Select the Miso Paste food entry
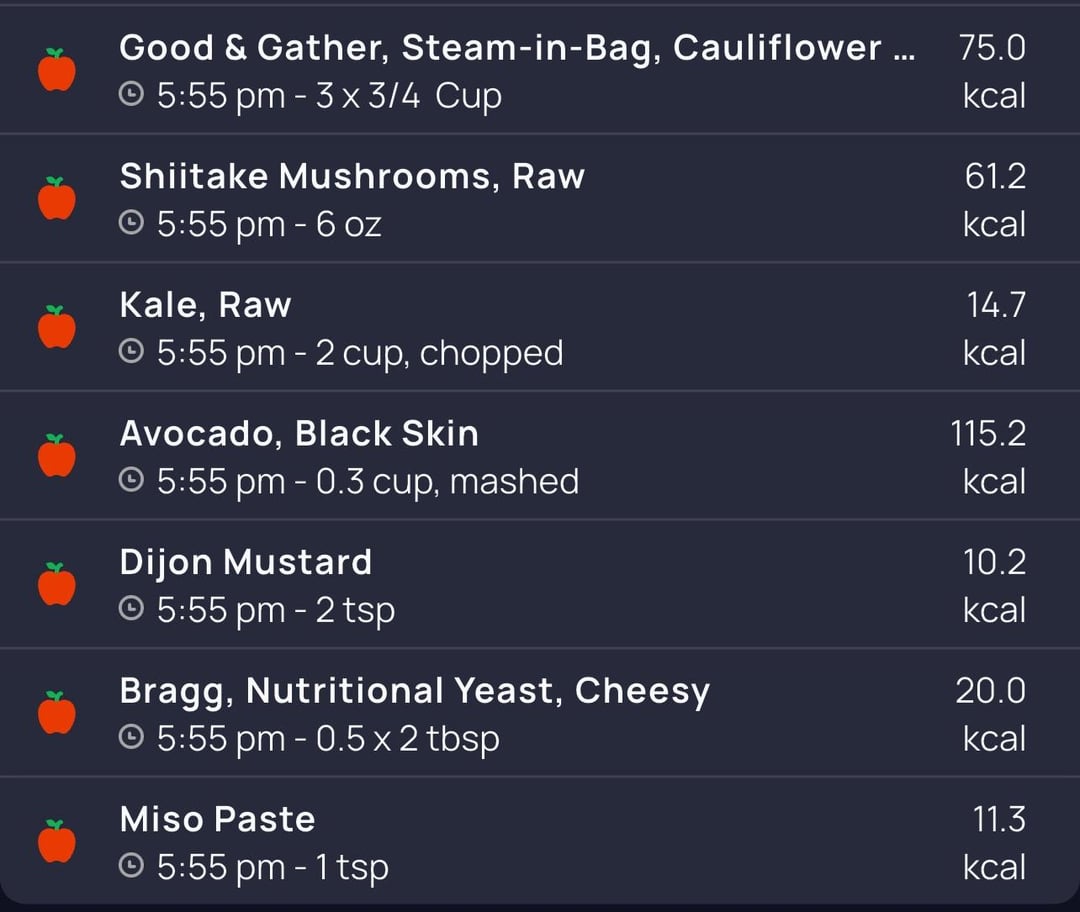Screen dimensions: 1080x912 pos(217,819)
